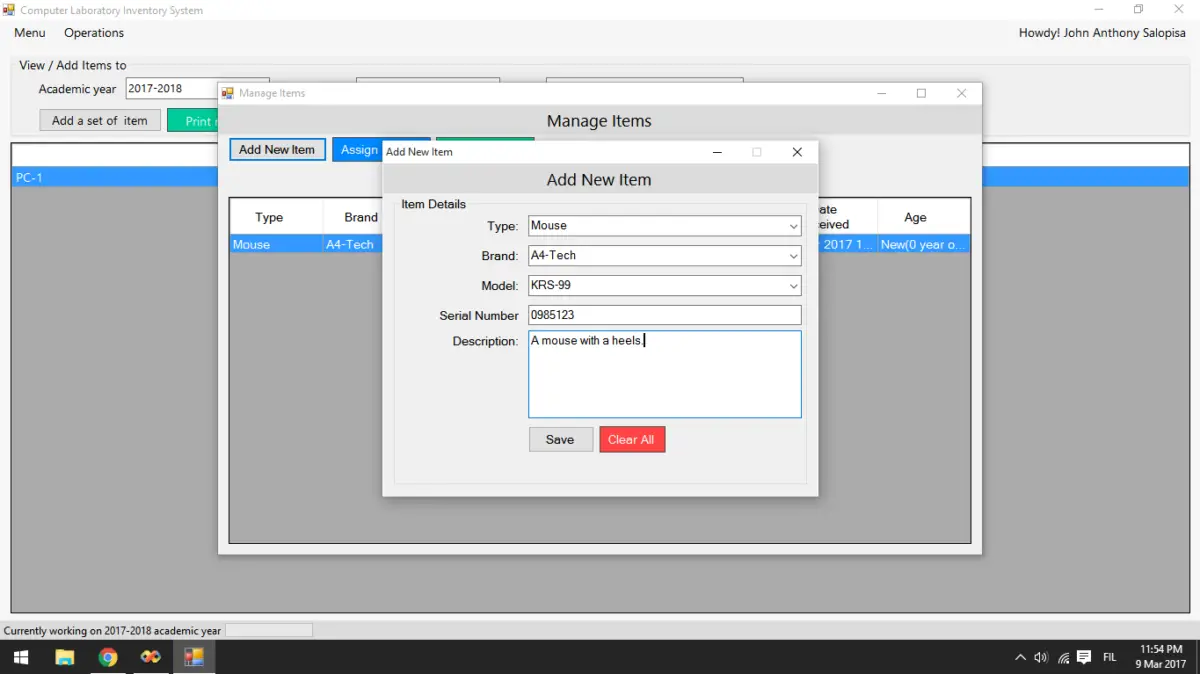Launch File Explorer from the taskbar
Screen dimensions: 1200x674
coord(64,657)
